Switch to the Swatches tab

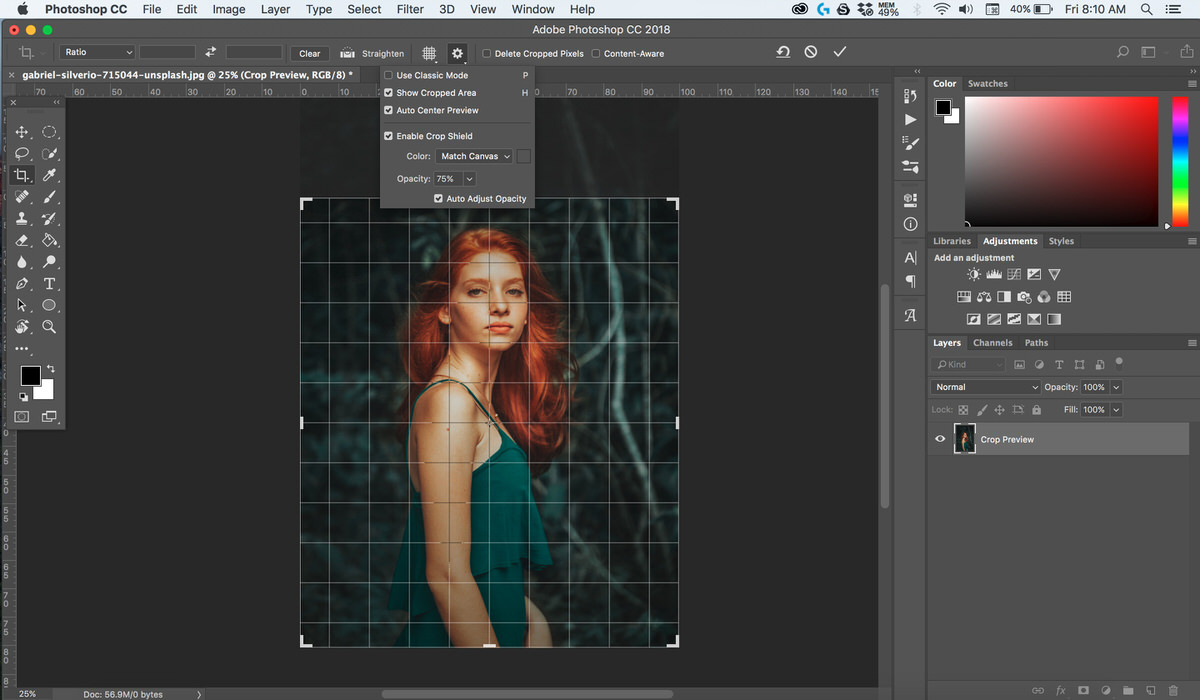[987, 84]
